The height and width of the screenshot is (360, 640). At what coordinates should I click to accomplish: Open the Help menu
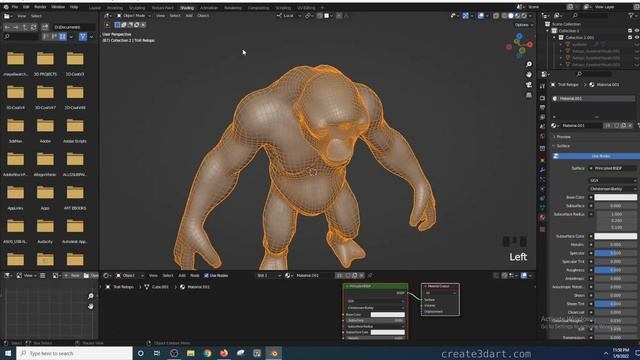tap(74, 7)
